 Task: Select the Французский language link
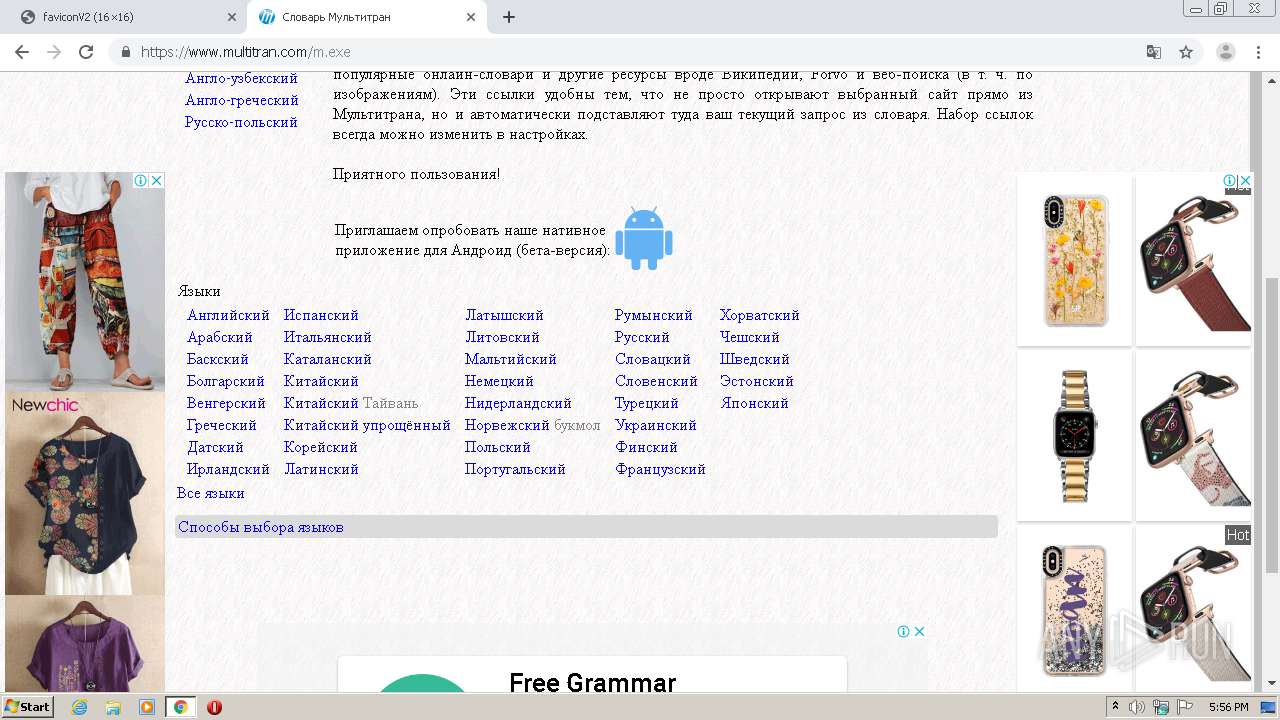coord(660,469)
